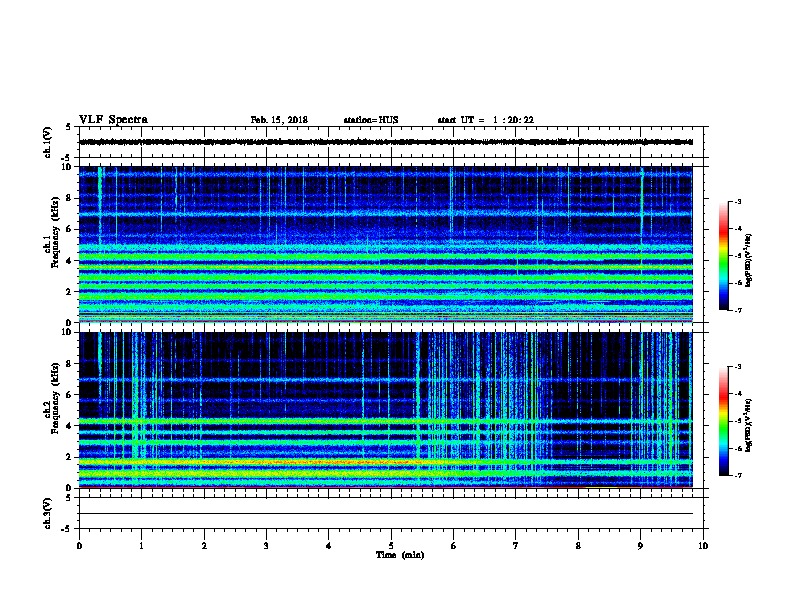Screen dimensions: 792x612
Task: Click the ch.1 colorbar "-3" label
Action: point(738,201)
